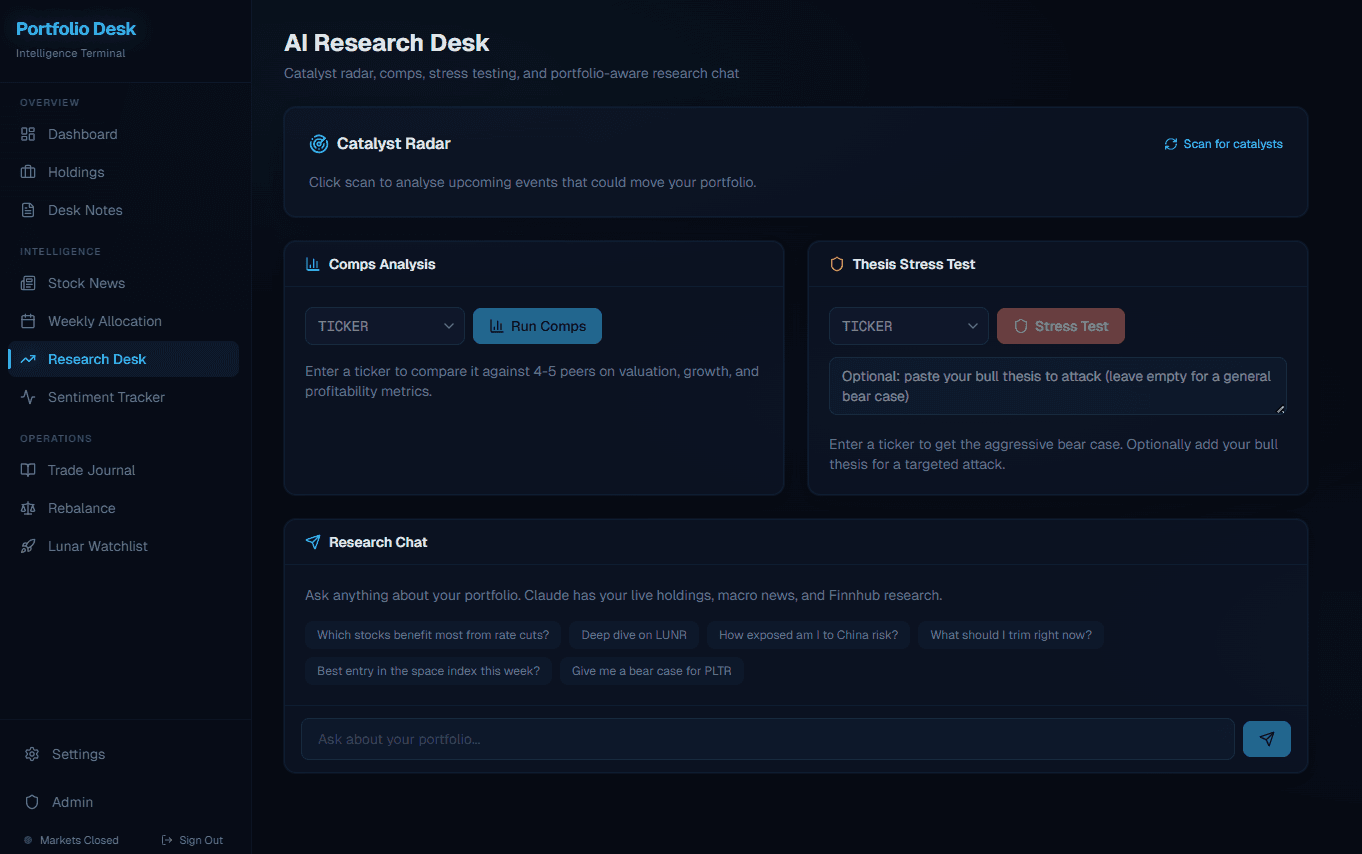
Task: Focus the bull thesis text area
Action: tap(1058, 386)
